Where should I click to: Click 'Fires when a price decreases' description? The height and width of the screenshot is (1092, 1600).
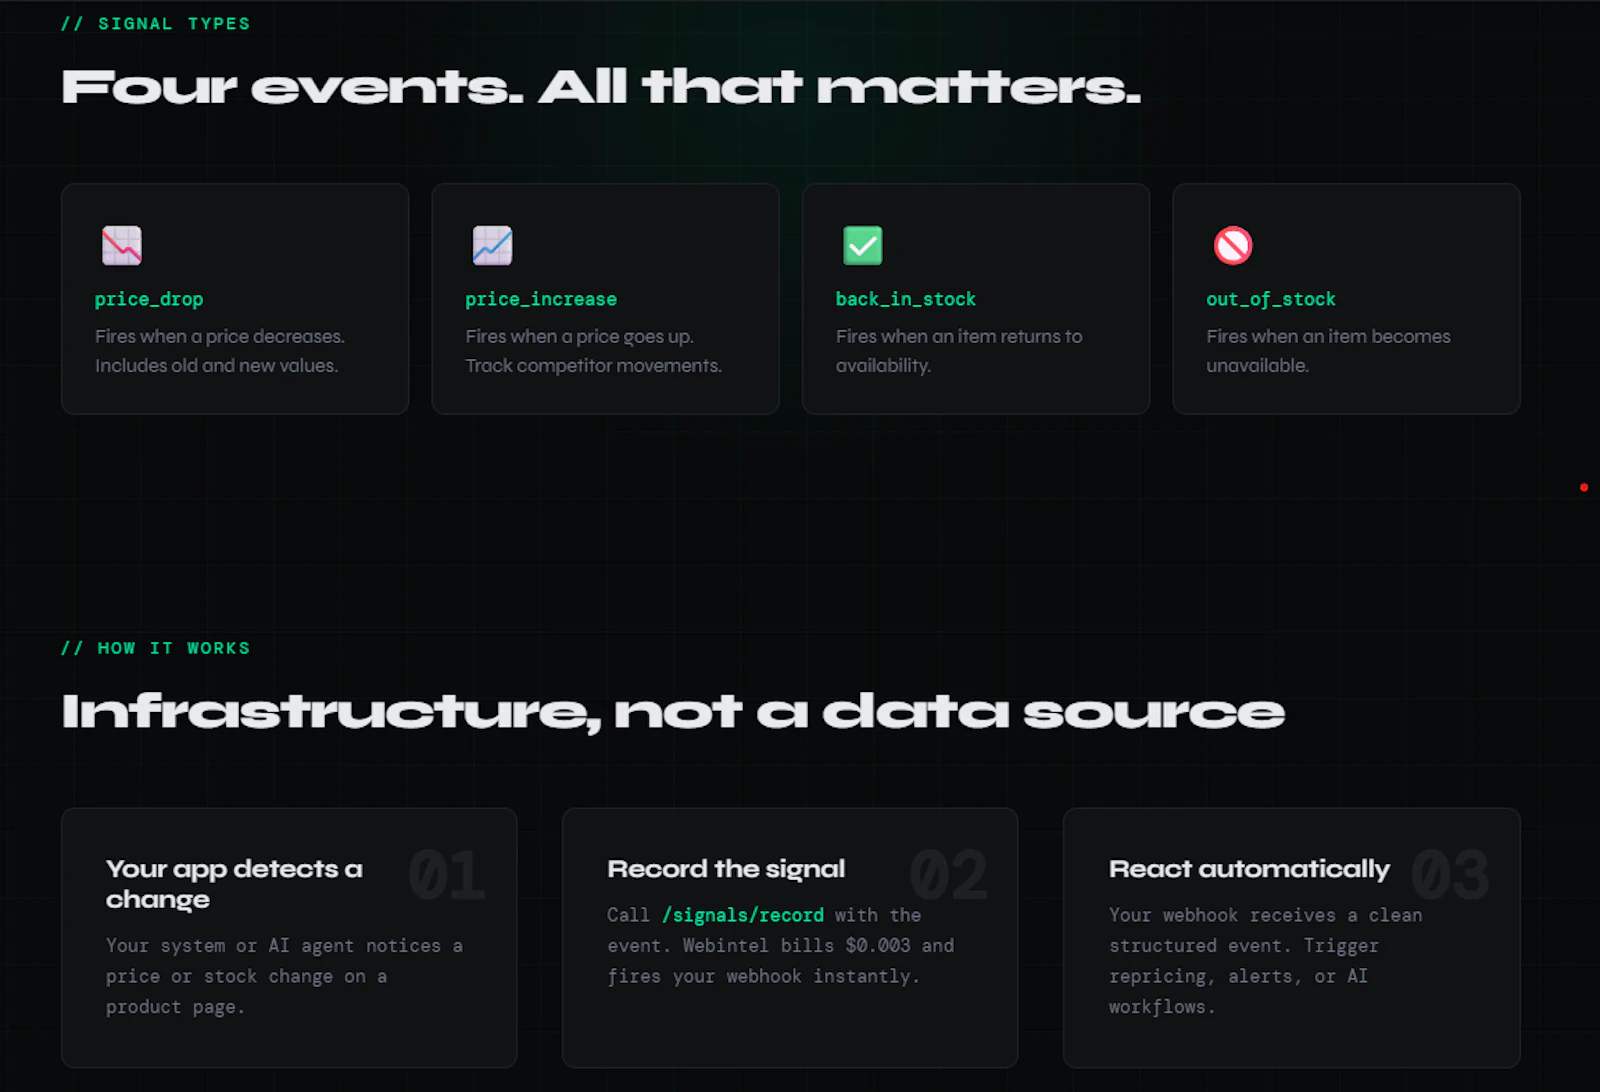(220, 336)
